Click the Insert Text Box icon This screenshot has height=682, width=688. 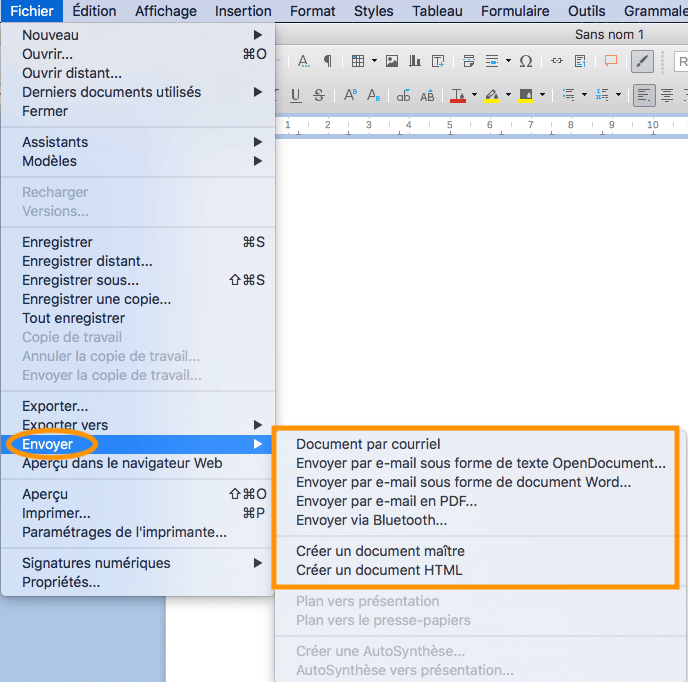point(438,61)
